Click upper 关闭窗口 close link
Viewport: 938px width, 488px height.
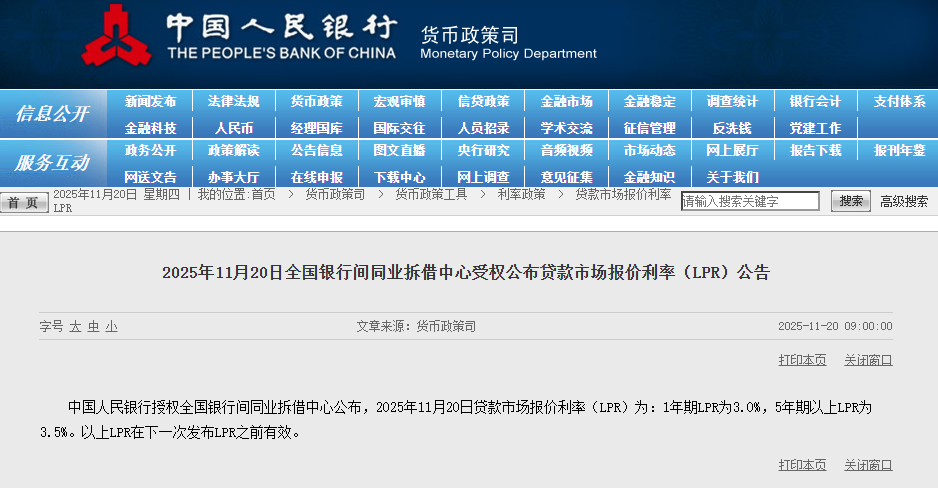point(868,360)
